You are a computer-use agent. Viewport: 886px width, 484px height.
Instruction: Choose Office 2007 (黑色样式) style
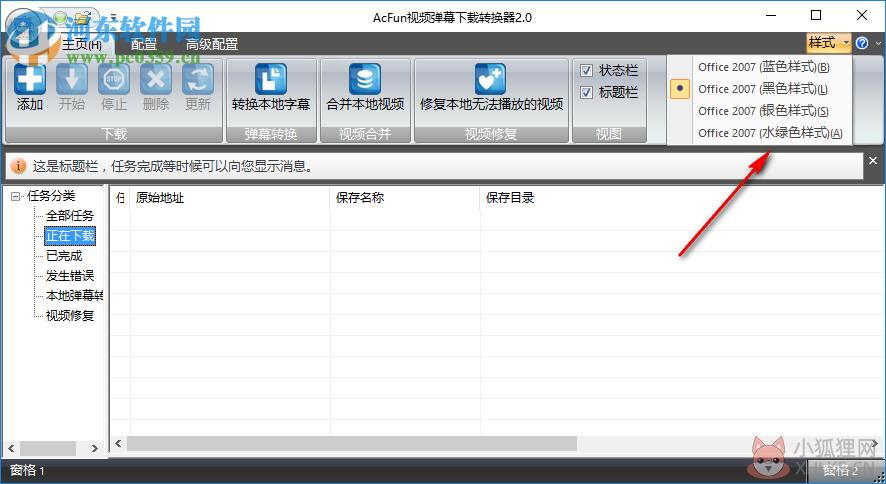(x=763, y=89)
